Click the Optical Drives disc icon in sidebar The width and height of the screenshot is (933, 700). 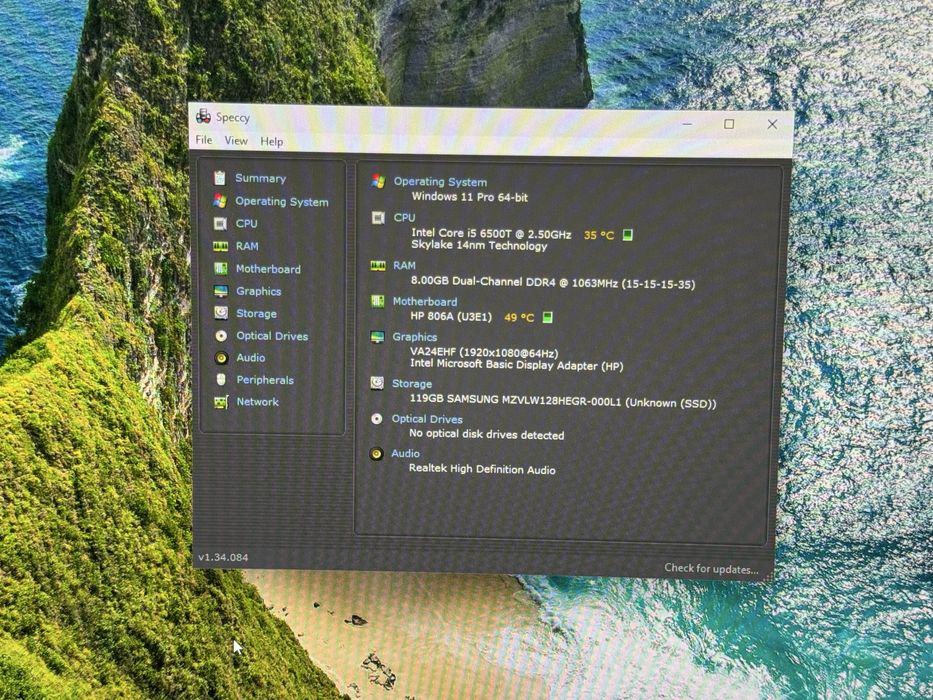pyautogui.click(x=221, y=336)
